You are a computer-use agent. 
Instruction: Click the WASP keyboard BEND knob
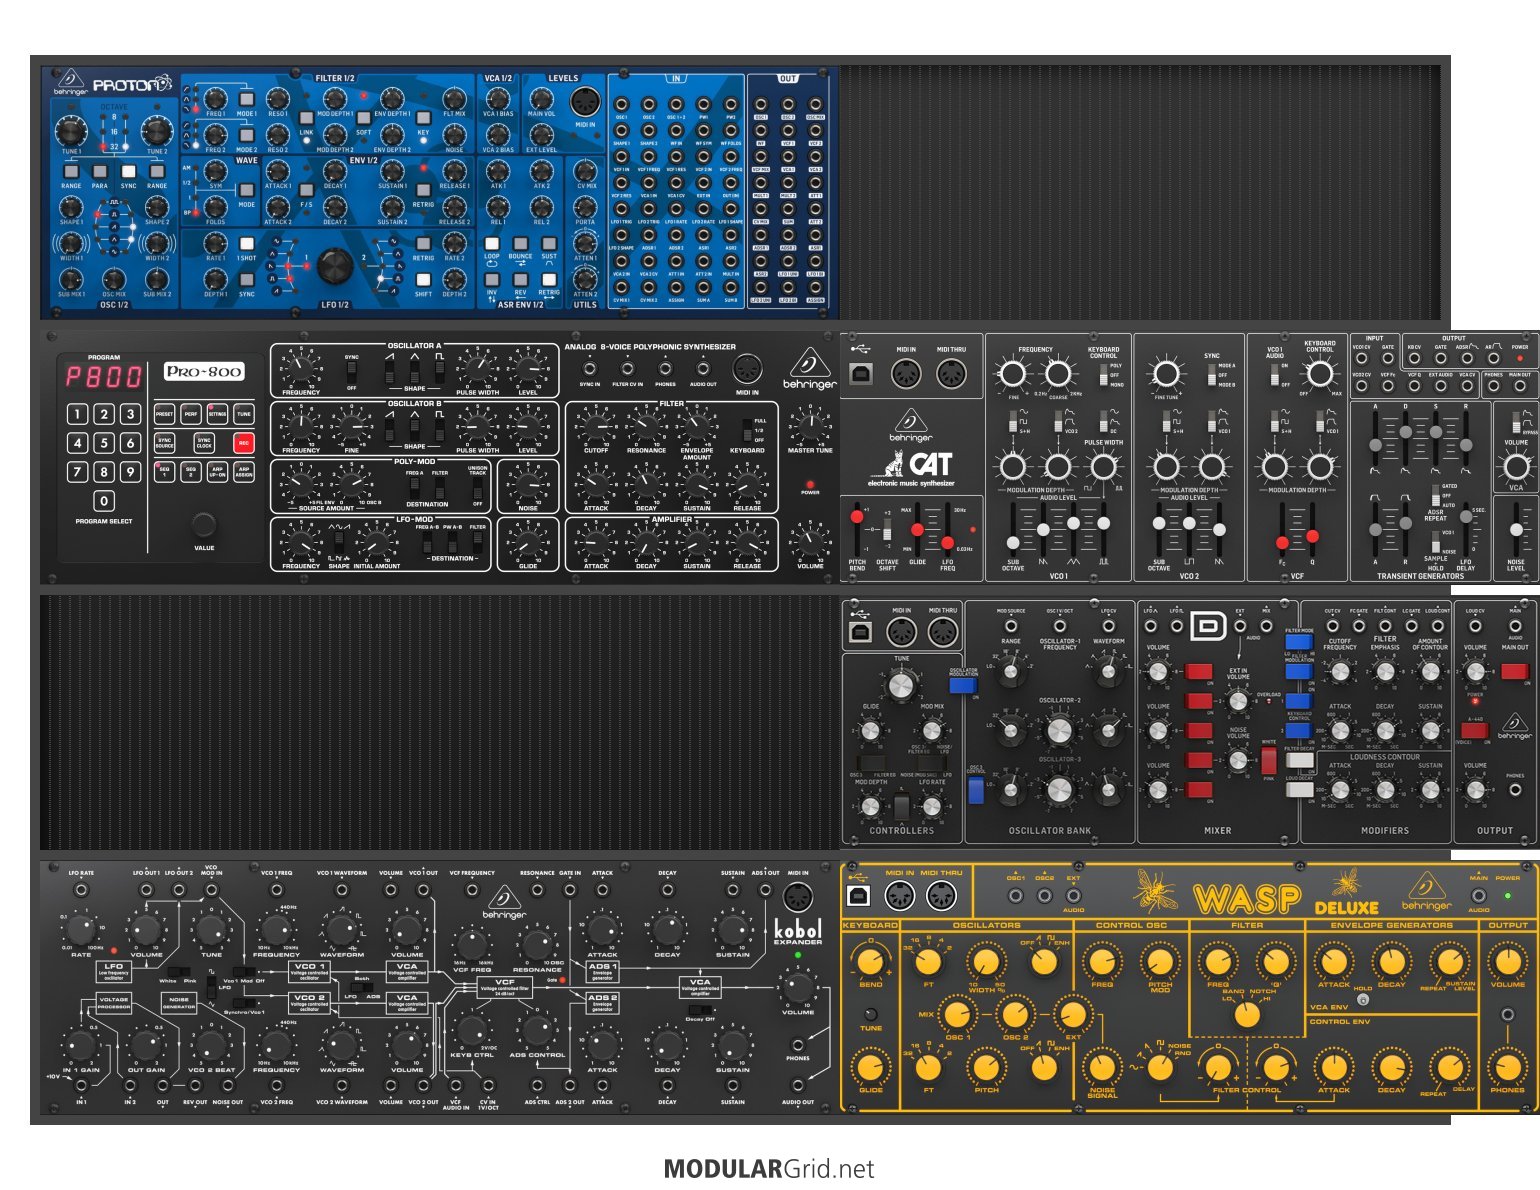(871, 962)
